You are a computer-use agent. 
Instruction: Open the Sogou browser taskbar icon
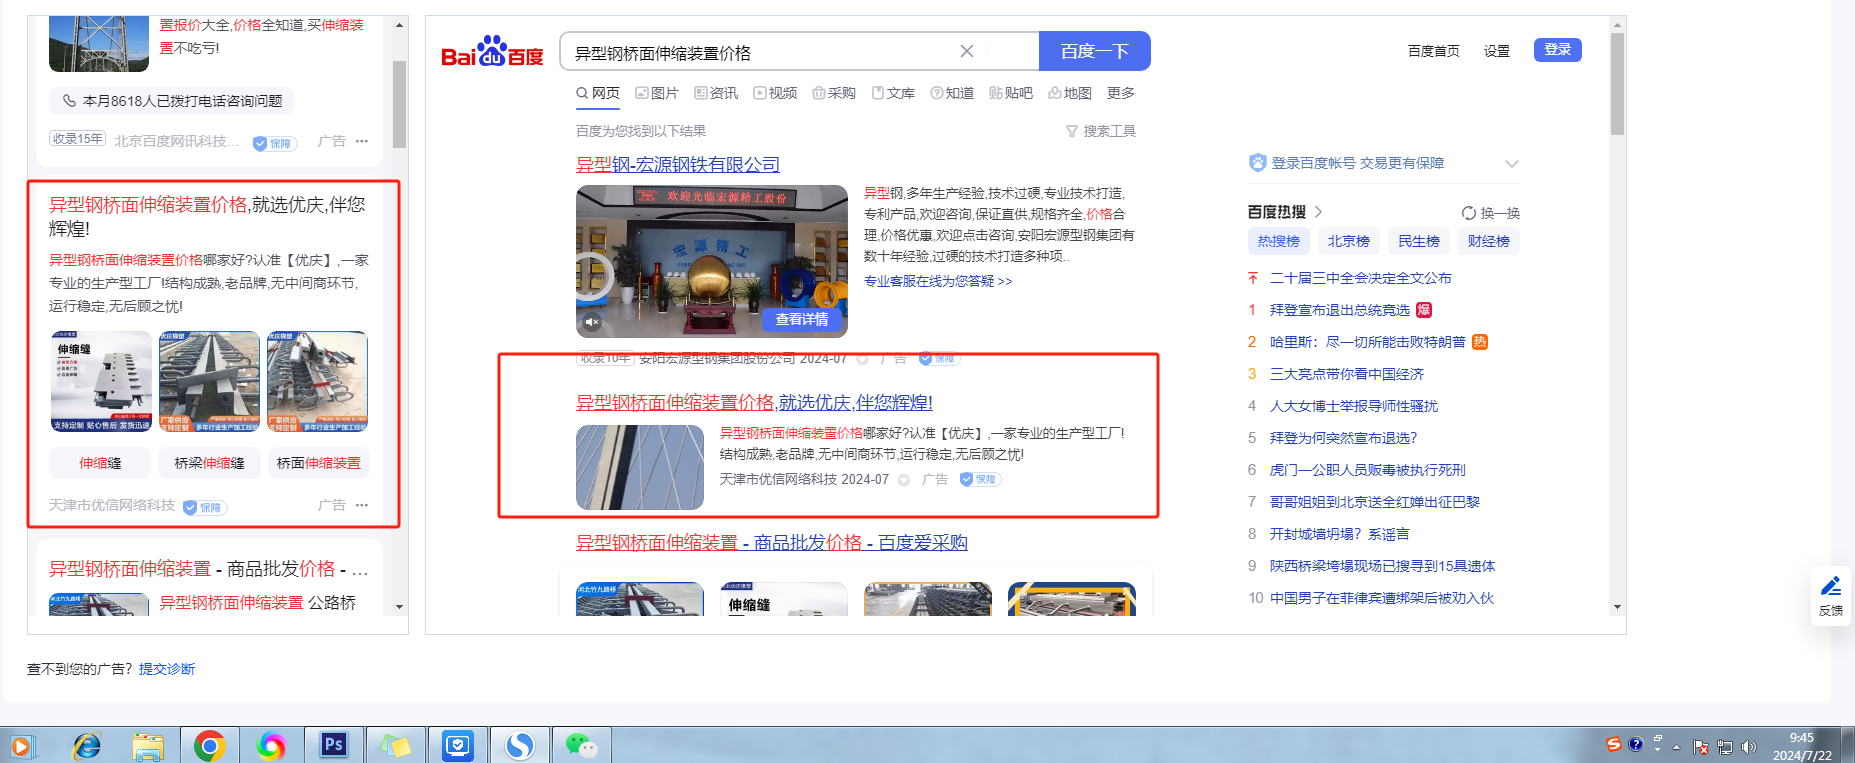point(519,746)
